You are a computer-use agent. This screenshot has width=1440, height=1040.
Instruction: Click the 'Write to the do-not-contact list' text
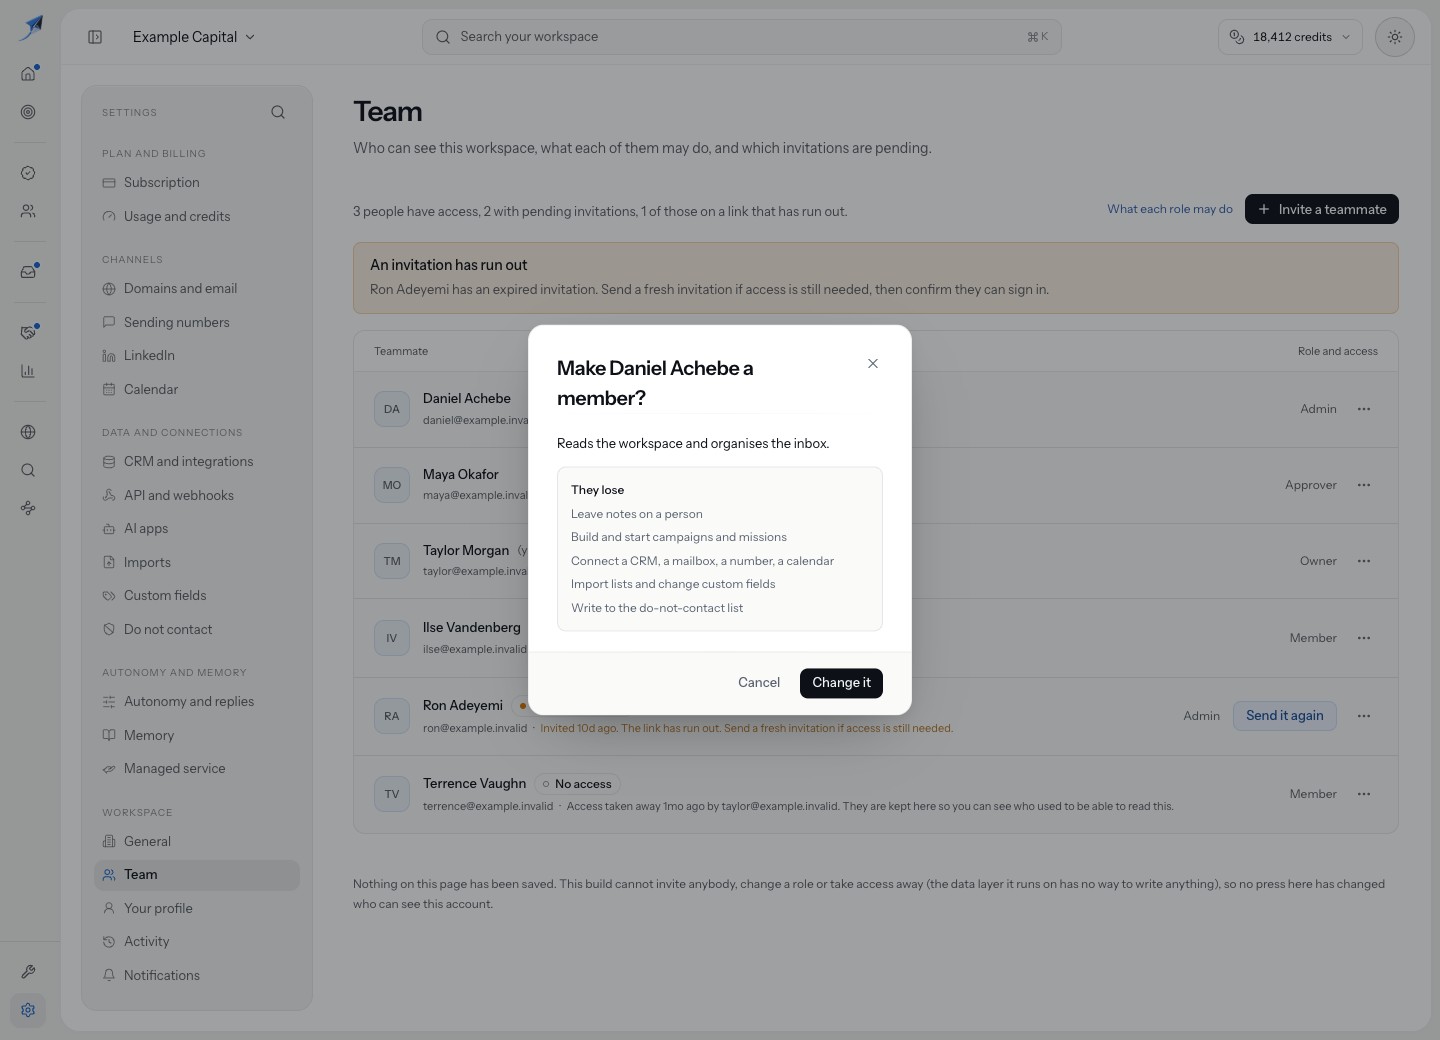coord(657,608)
